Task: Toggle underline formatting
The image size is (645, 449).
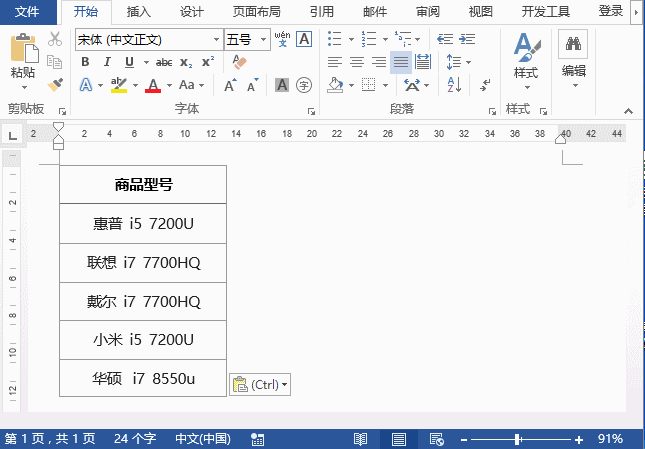Action: [129, 62]
